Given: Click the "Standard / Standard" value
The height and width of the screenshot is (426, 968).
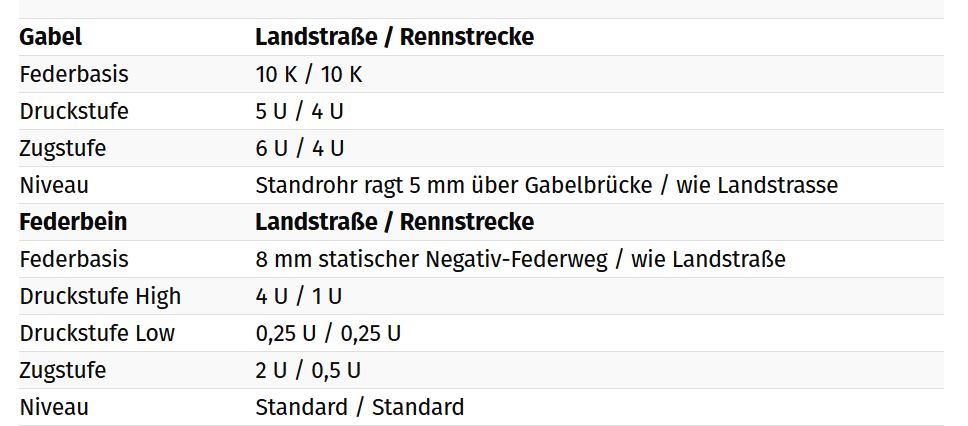Looking at the screenshot, I should click(360, 407).
